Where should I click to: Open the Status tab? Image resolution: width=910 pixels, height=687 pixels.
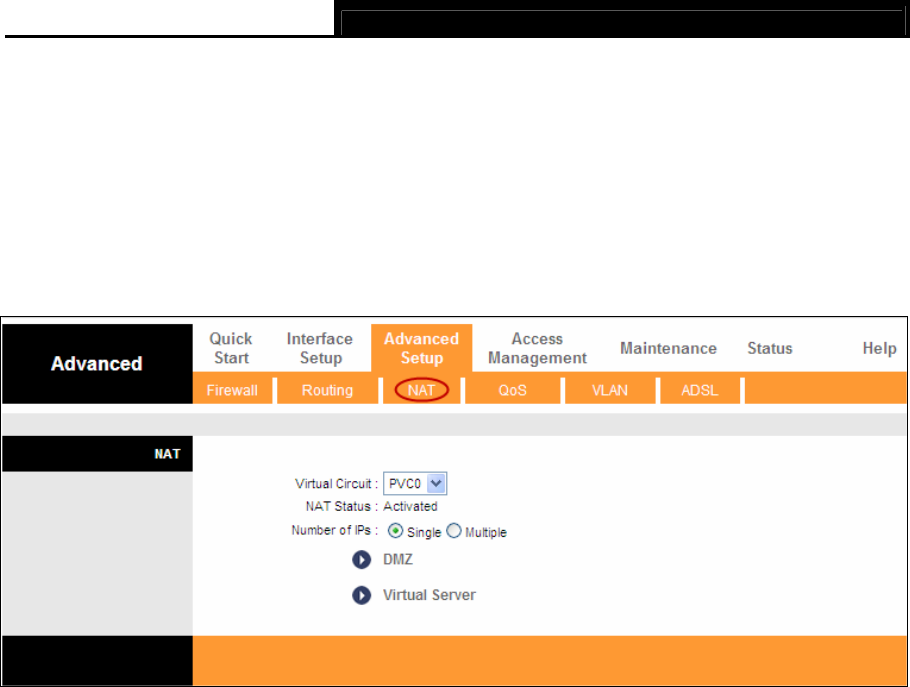[770, 348]
